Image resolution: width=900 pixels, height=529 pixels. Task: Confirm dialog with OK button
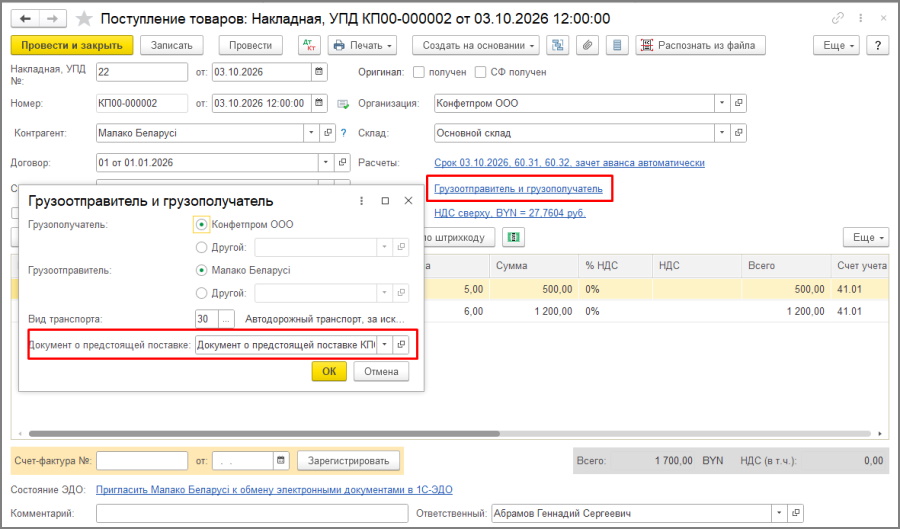pyautogui.click(x=329, y=371)
